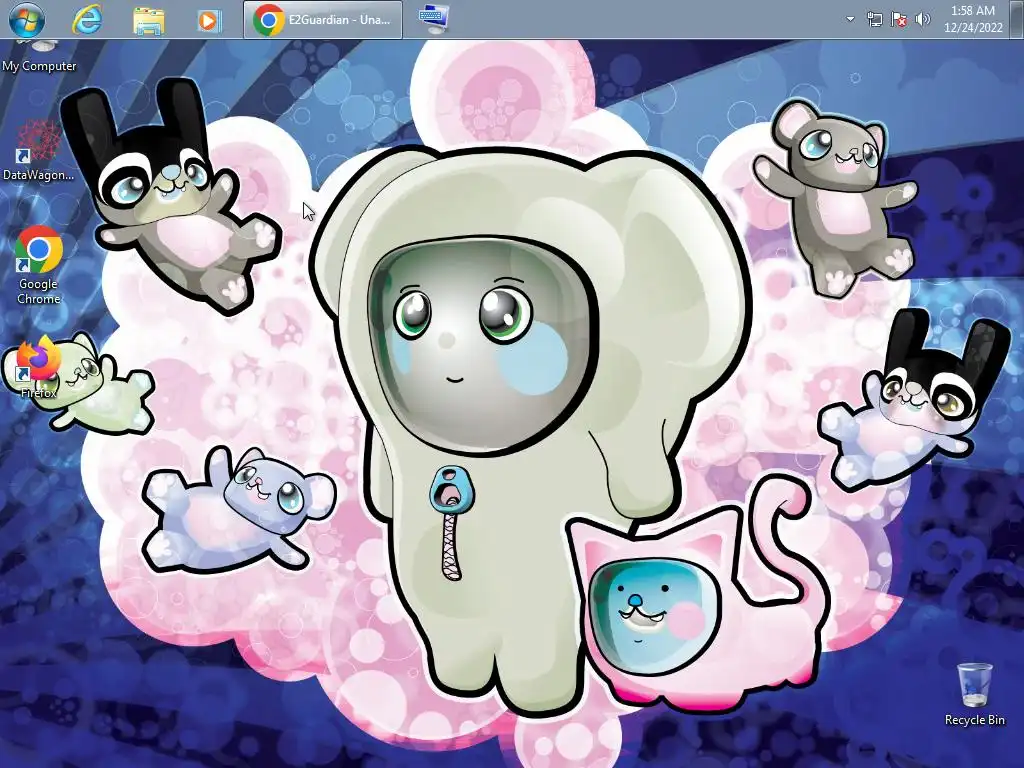Open the Action Center flag icon
The image size is (1024, 768).
[x=899, y=20]
